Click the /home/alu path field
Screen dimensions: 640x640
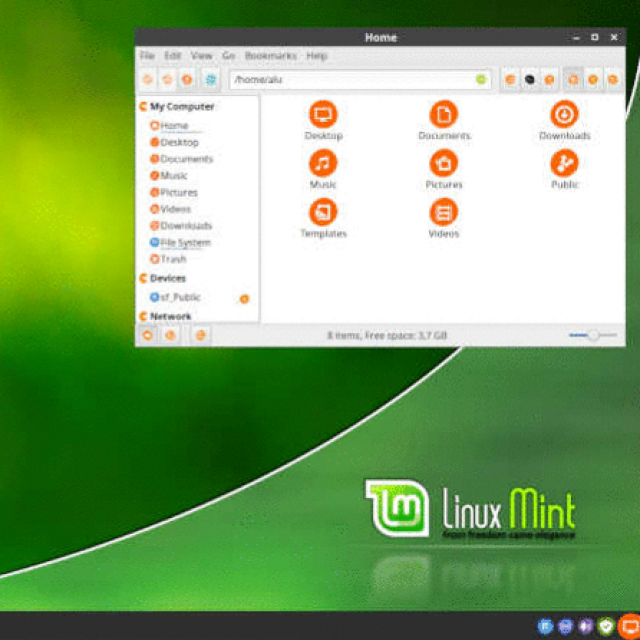[x=350, y=79]
